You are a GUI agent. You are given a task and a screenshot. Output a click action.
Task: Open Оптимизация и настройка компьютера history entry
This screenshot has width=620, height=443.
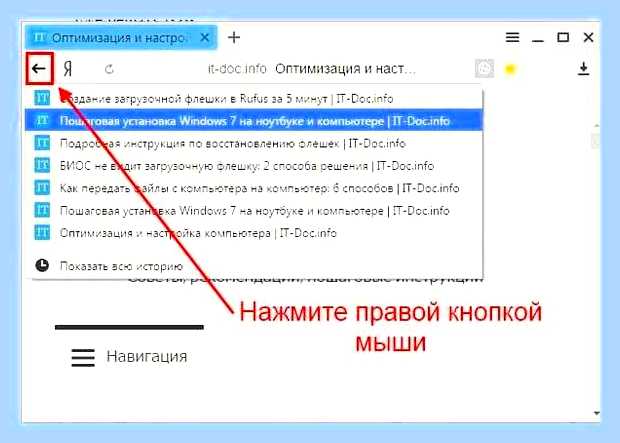tap(253, 233)
